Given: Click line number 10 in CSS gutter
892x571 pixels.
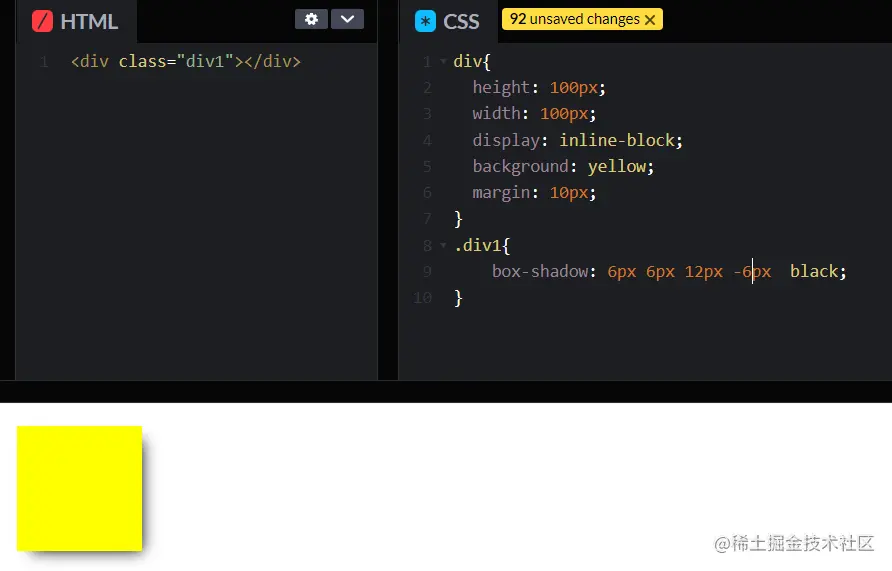Looking at the screenshot, I should pyautogui.click(x=423, y=297).
